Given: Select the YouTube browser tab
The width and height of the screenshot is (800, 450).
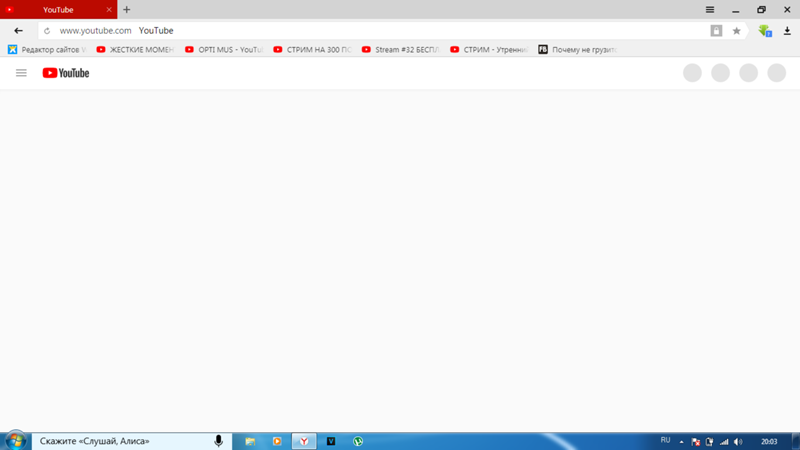Looking at the screenshot, I should pyautogui.click(x=58, y=10).
